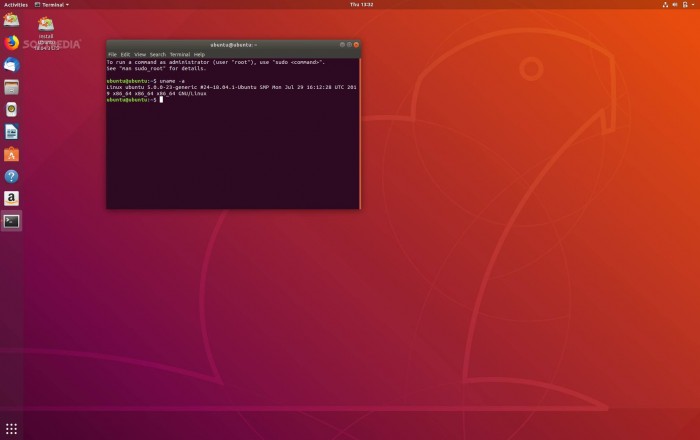The image size is (700, 440).
Task: Open Firefox from the dock
Action: point(11,42)
